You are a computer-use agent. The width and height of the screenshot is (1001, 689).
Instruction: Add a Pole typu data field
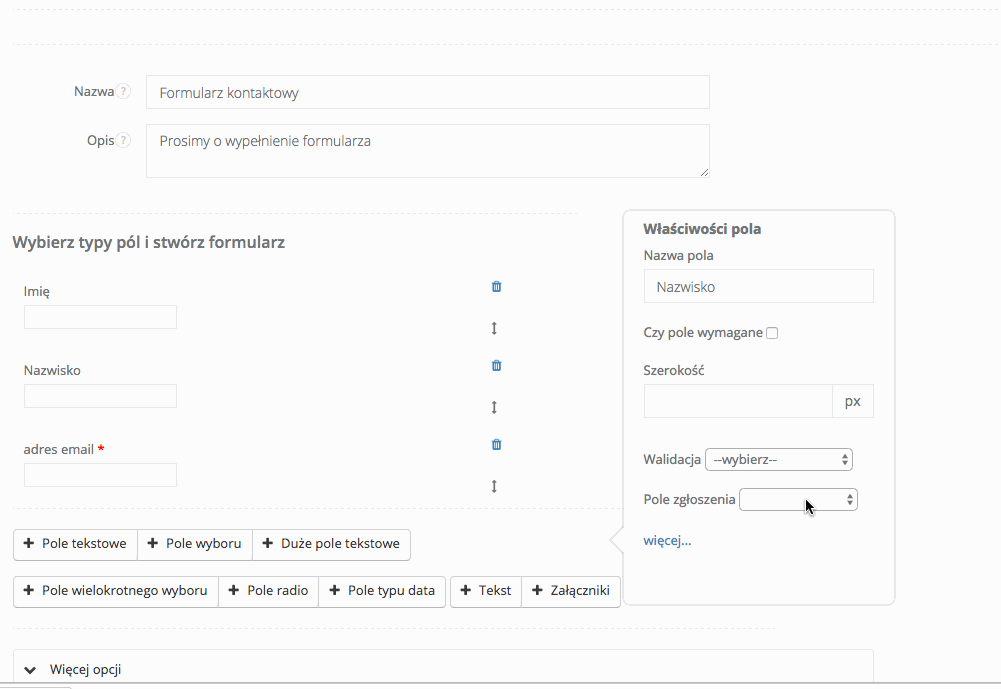pyautogui.click(x=382, y=591)
